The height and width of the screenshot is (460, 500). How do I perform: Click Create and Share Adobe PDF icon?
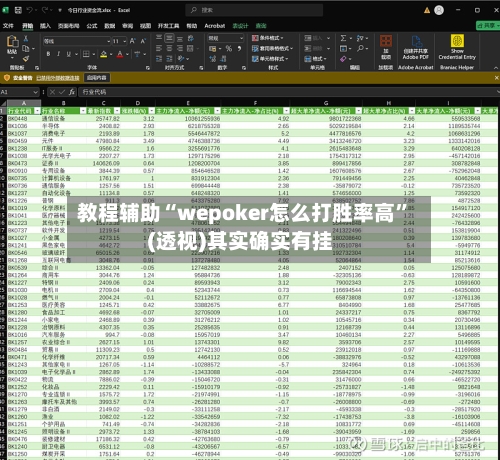click(416, 42)
